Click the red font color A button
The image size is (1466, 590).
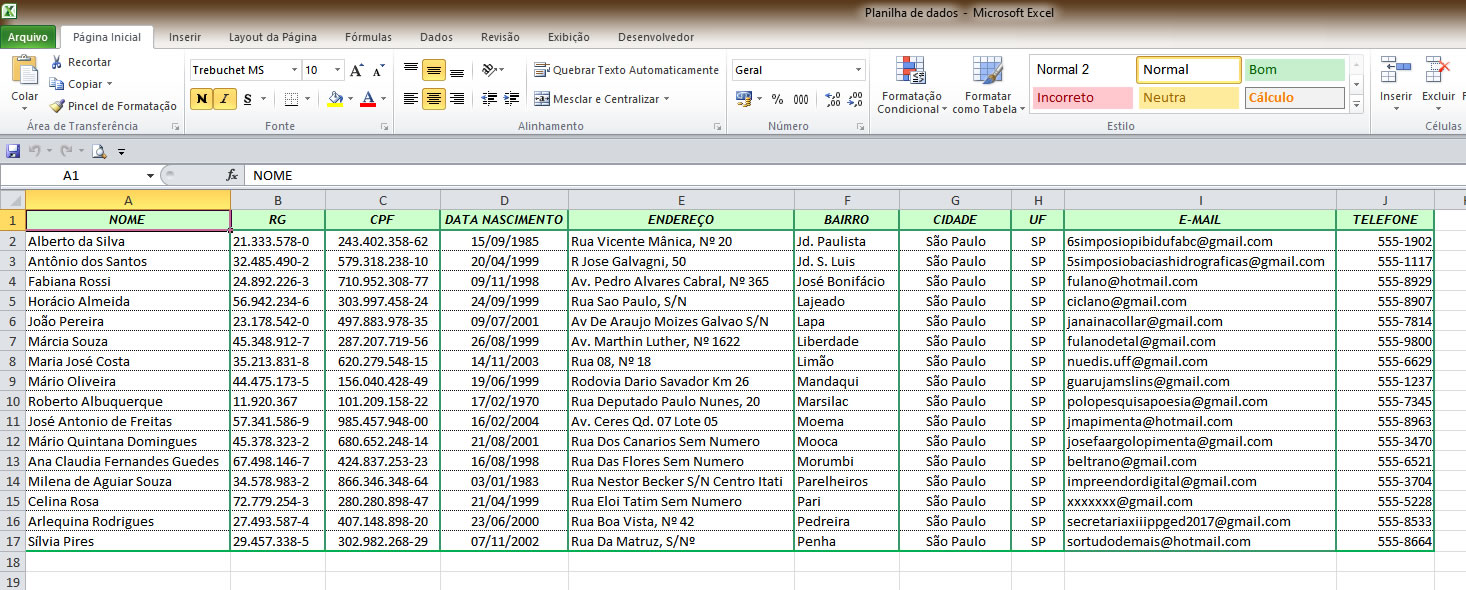[368, 99]
